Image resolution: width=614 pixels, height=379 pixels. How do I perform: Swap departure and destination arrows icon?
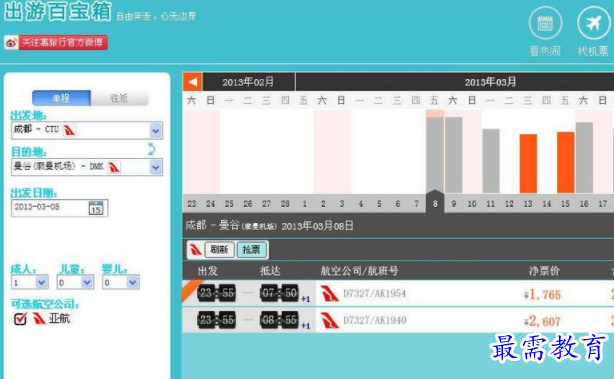[x=151, y=149]
